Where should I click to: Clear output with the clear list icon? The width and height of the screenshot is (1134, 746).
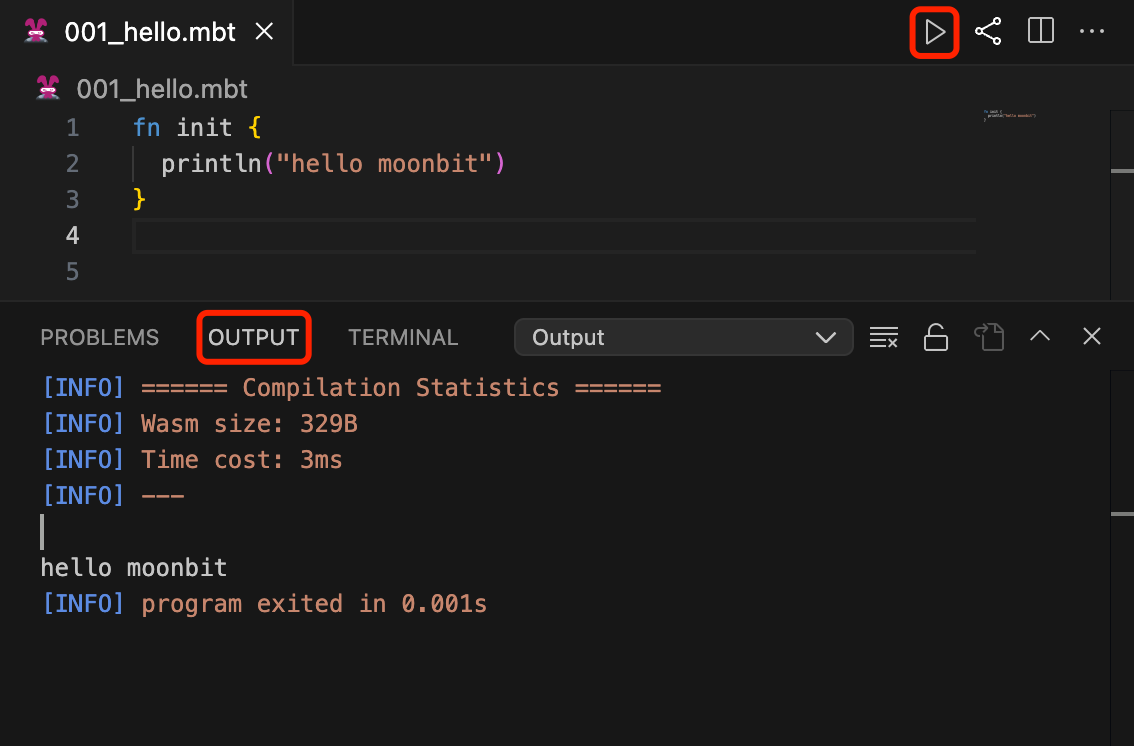click(x=883, y=337)
